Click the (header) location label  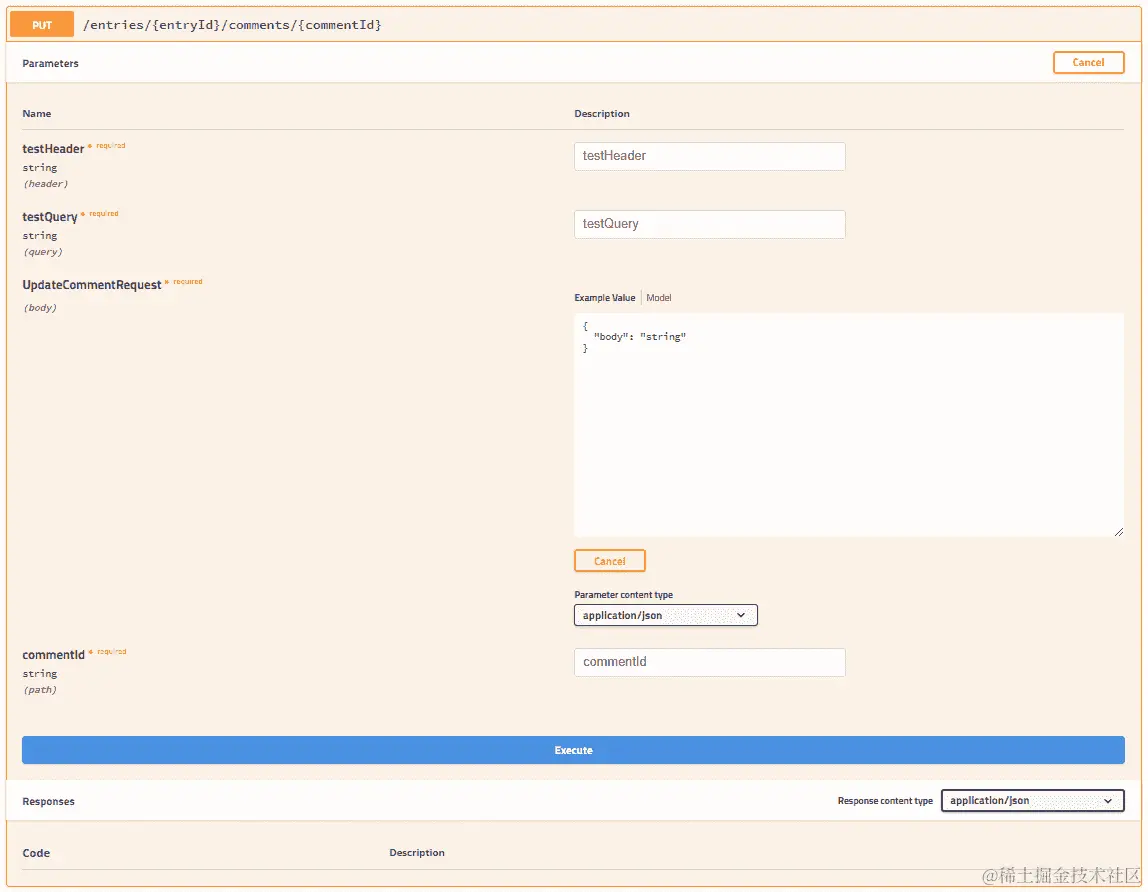point(45,184)
